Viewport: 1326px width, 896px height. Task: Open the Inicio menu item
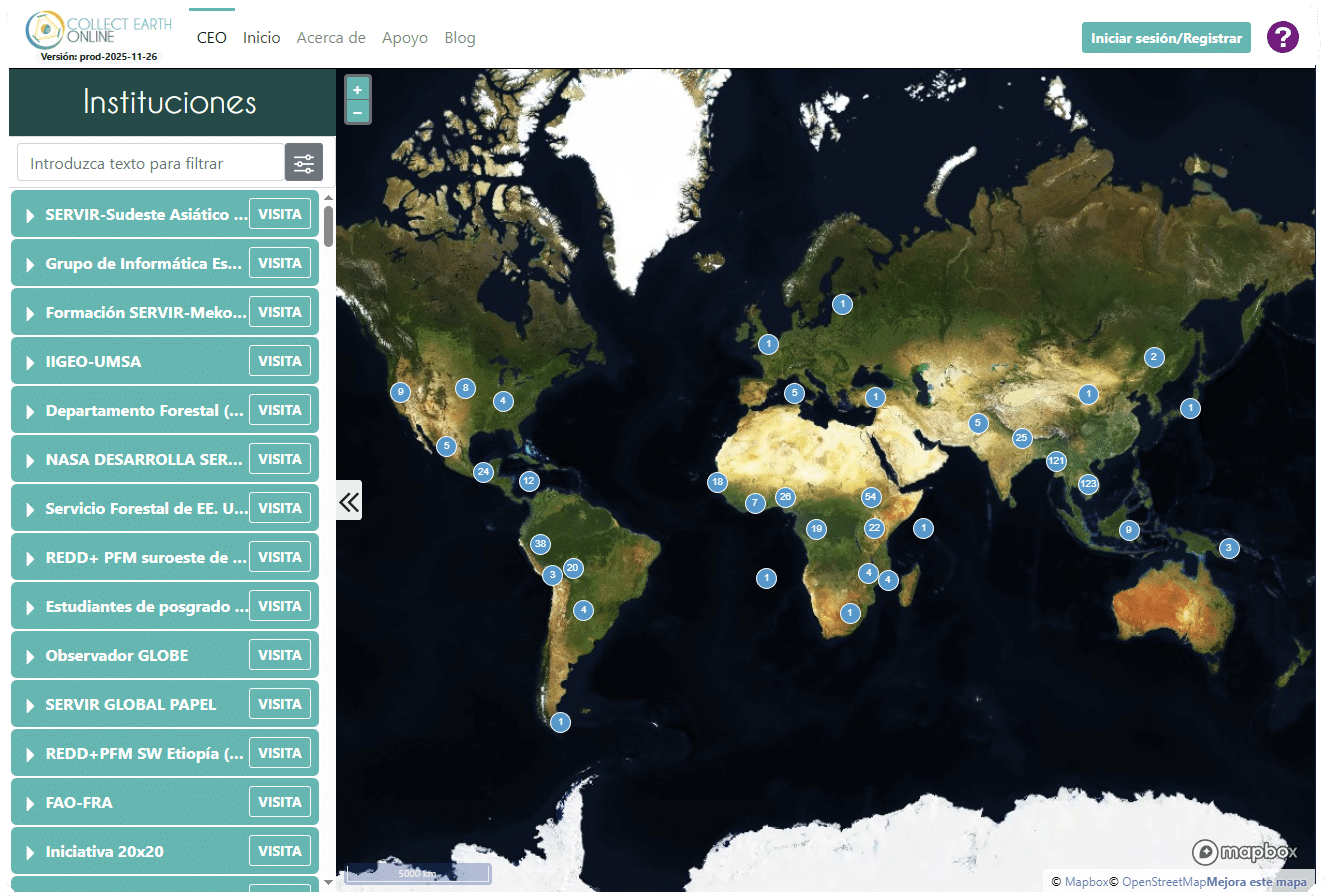[x=261, y=38]
